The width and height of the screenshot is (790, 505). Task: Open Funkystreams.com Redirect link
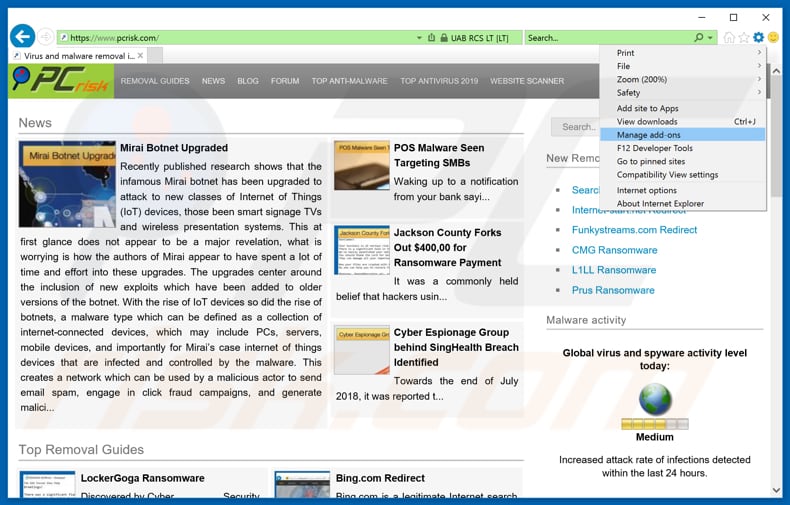pos(634,230)
